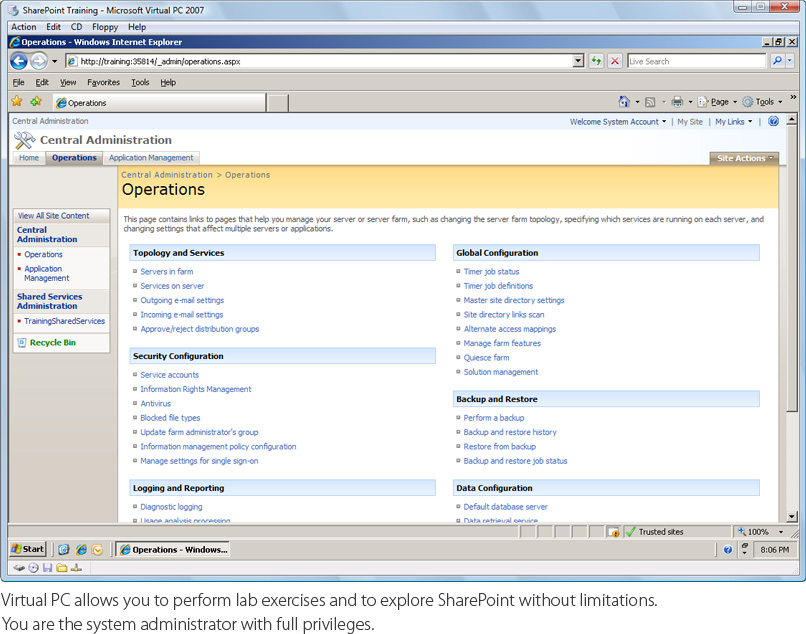Viewport: 806px width, 634px height.
Task: Open SharePoint help via blue question mark icon
Action: click(773, 121)
